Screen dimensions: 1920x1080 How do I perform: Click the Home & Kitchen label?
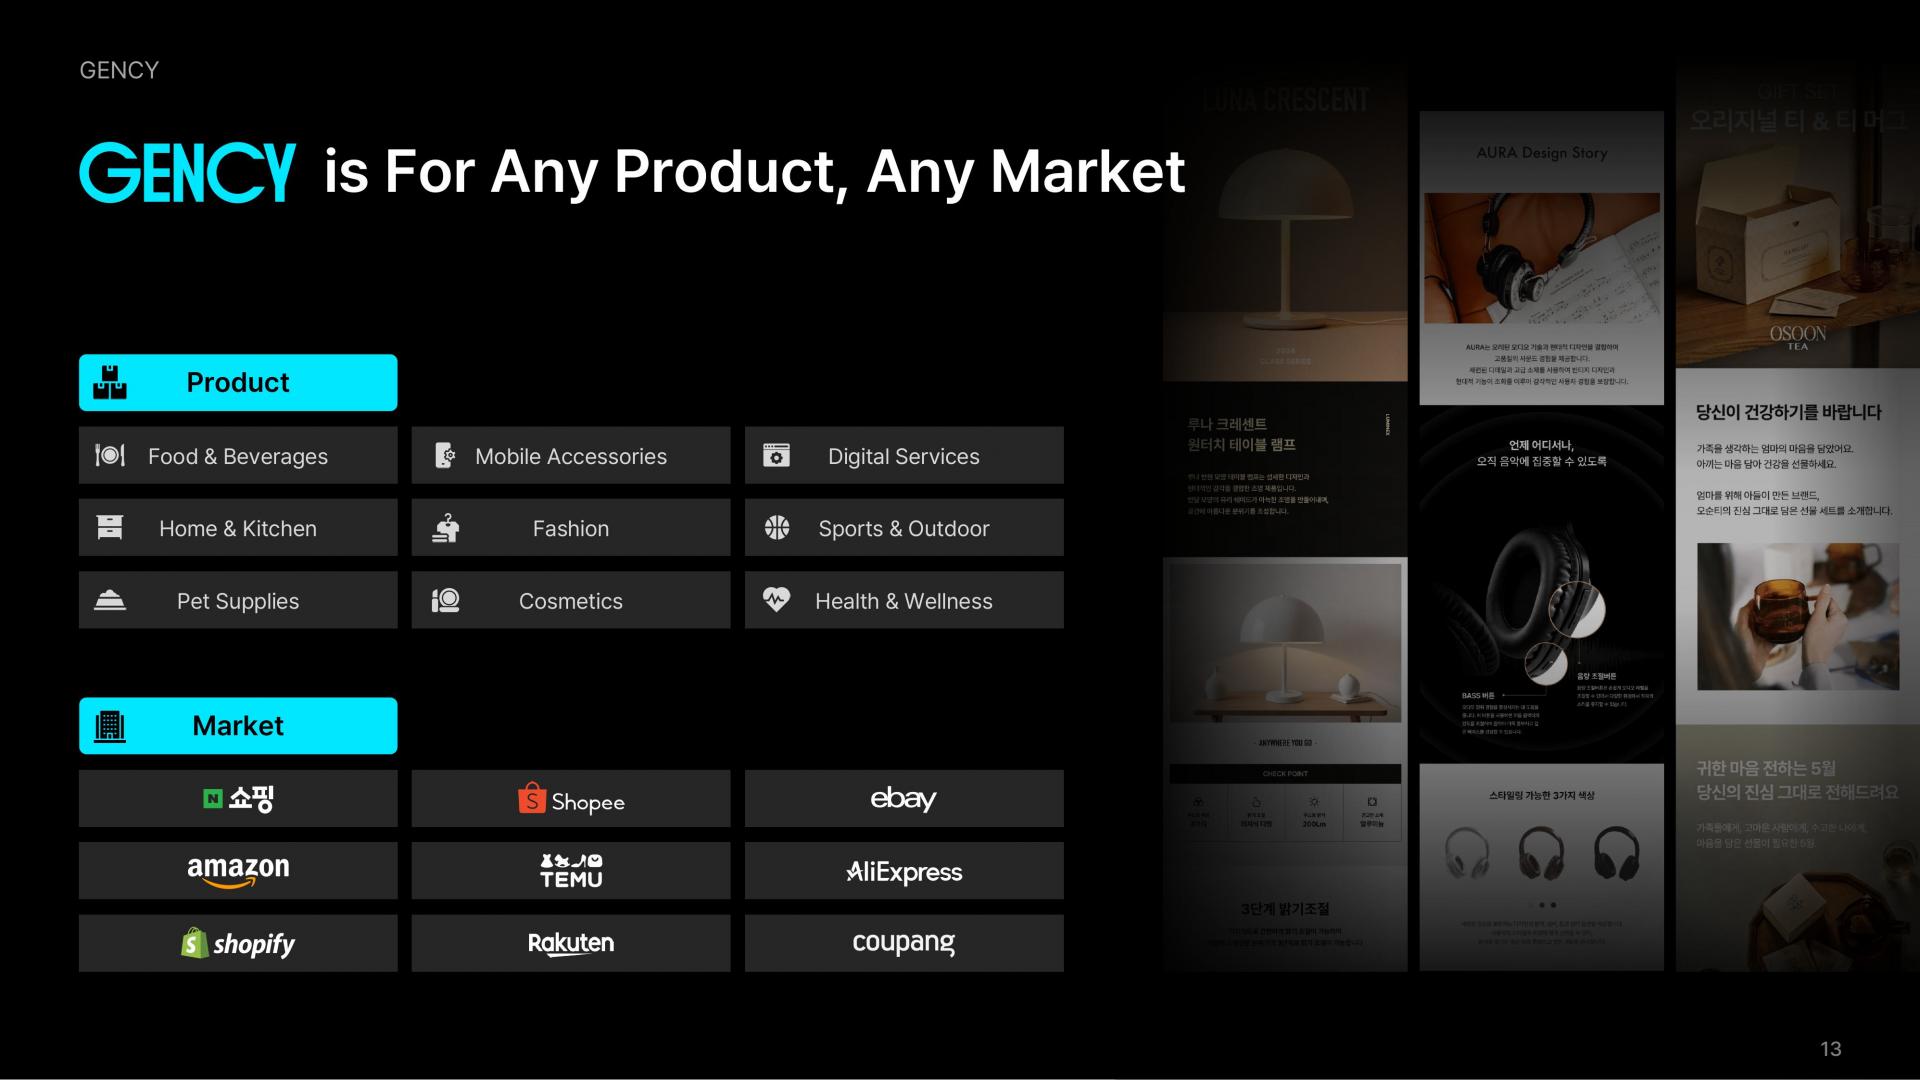tap(238, 528)
